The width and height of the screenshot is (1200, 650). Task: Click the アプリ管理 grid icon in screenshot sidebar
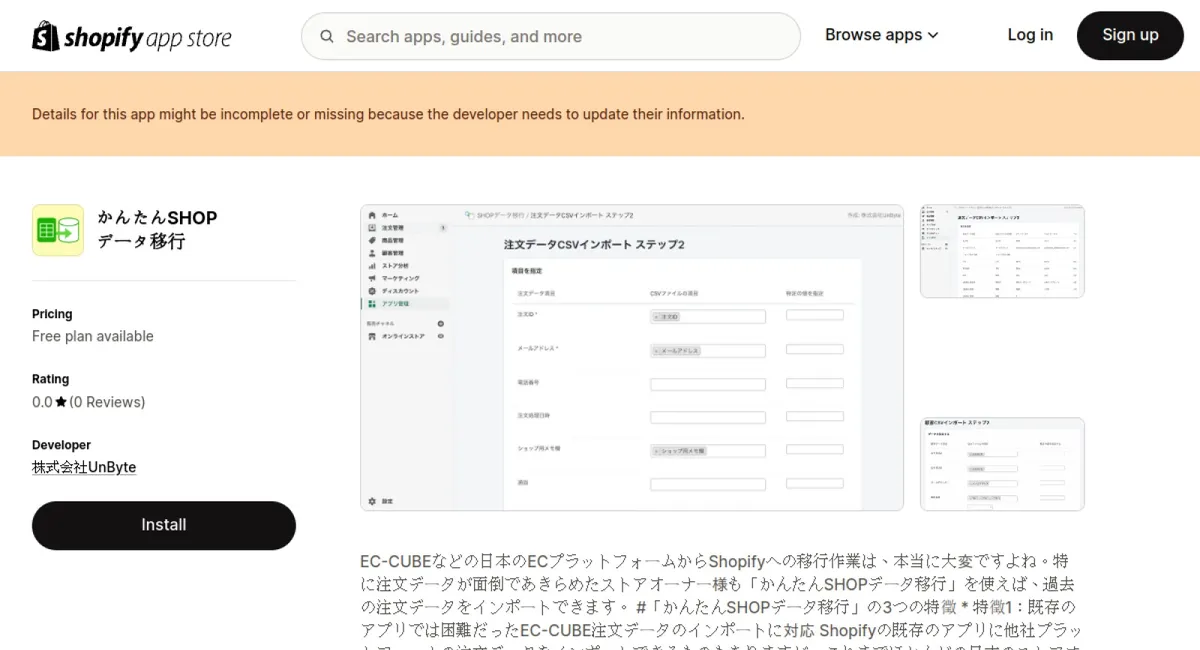click(x=372, y=303)
